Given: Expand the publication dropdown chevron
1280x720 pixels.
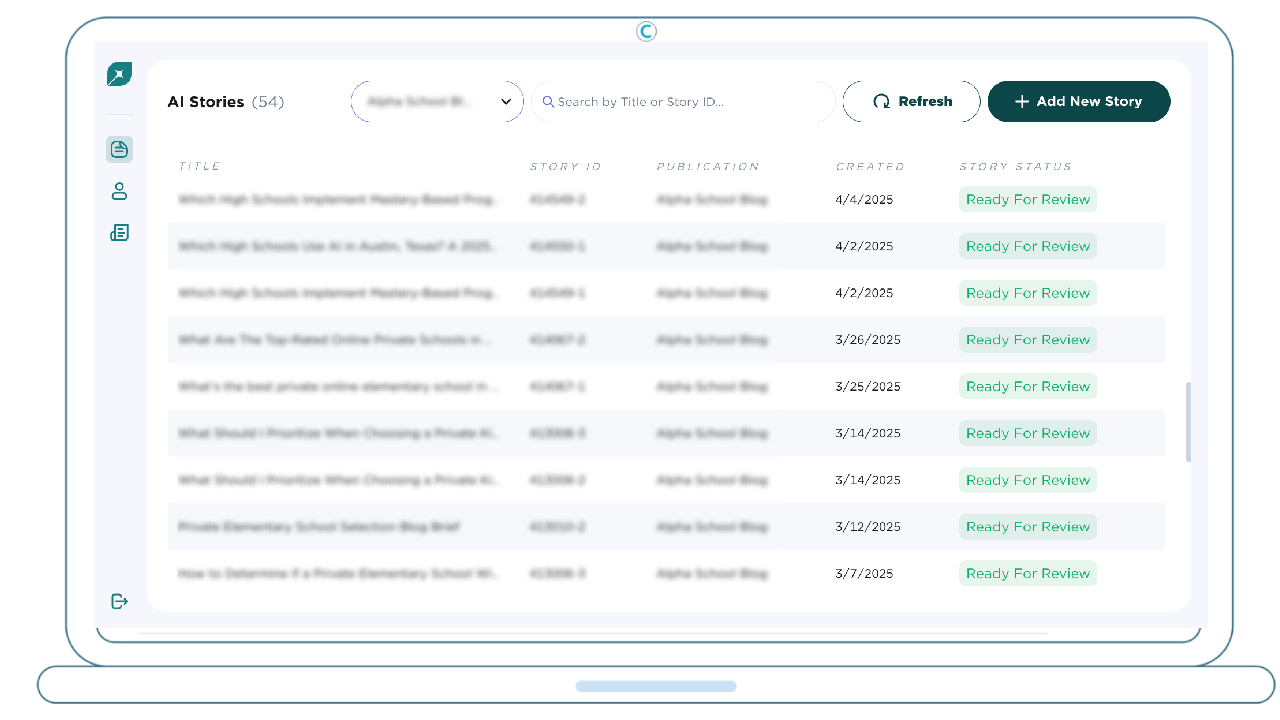Looking at the screenshot, I should pyautogui.click(x=506, y=102).
